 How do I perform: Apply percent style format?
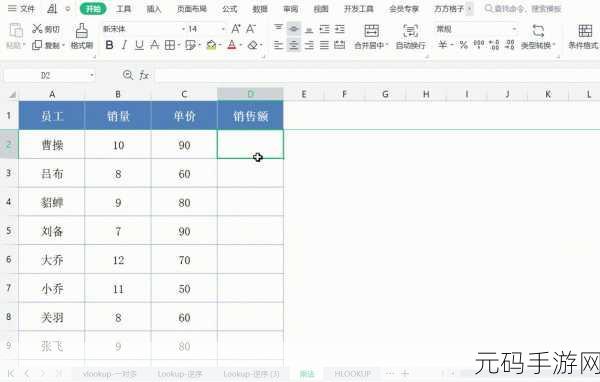(x=464, y=45)
